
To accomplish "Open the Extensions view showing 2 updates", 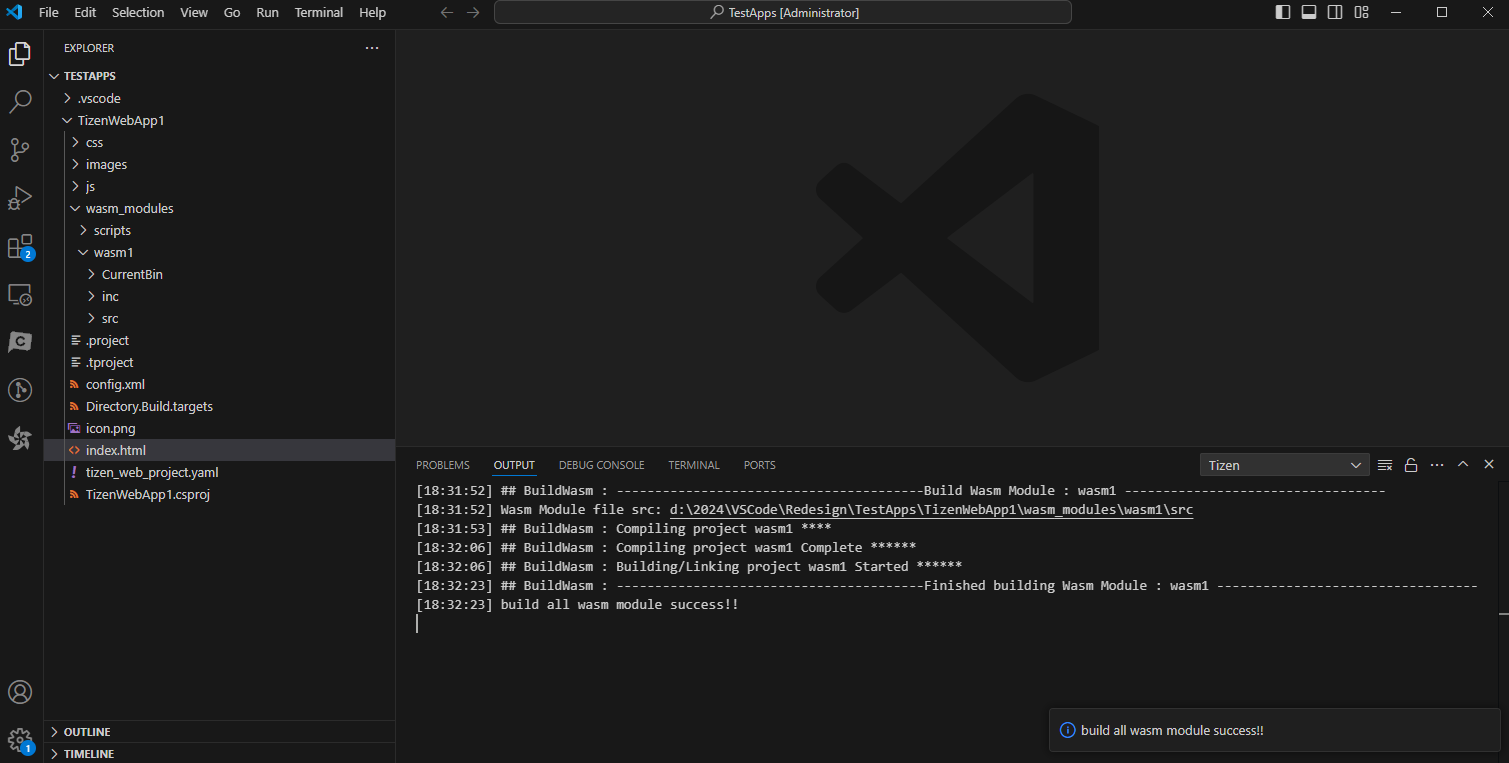I will (x=20, y=246).
